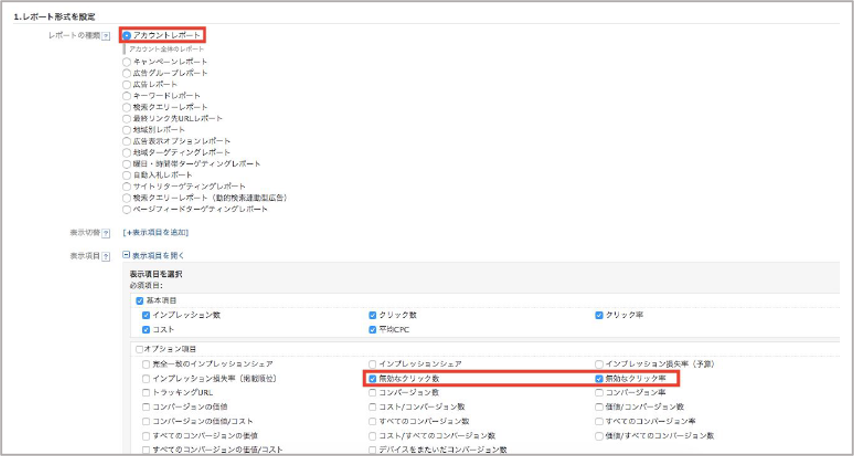Click help icon next to 表示切替
Screen dimensions: 854x456
tap(106, 232)
